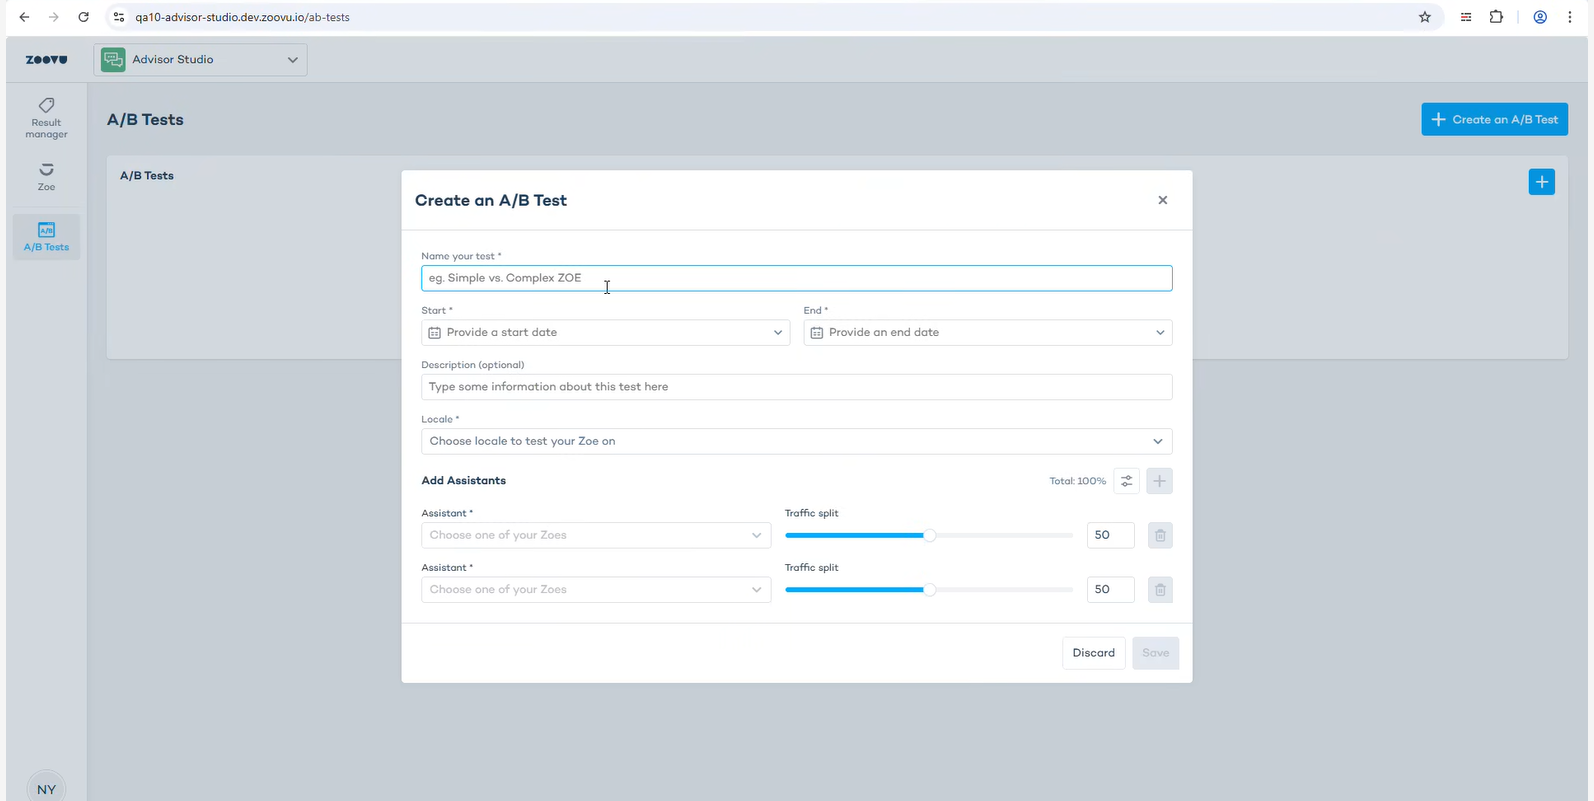Screen dimensions: 1594x801
Task: Open the browser tab search icon
Action: pyautogui.click(x=1466, y=17)
